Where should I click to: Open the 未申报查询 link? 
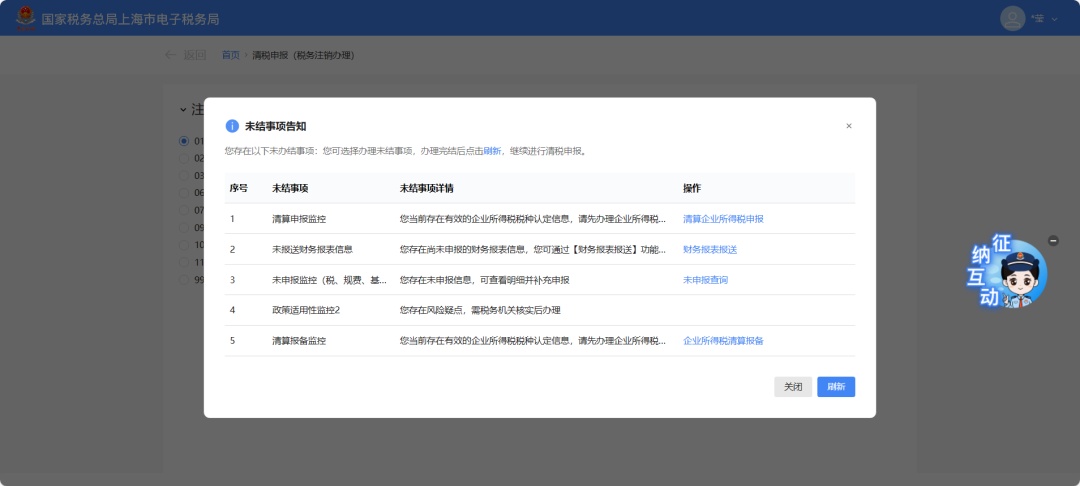click(705, 280)
